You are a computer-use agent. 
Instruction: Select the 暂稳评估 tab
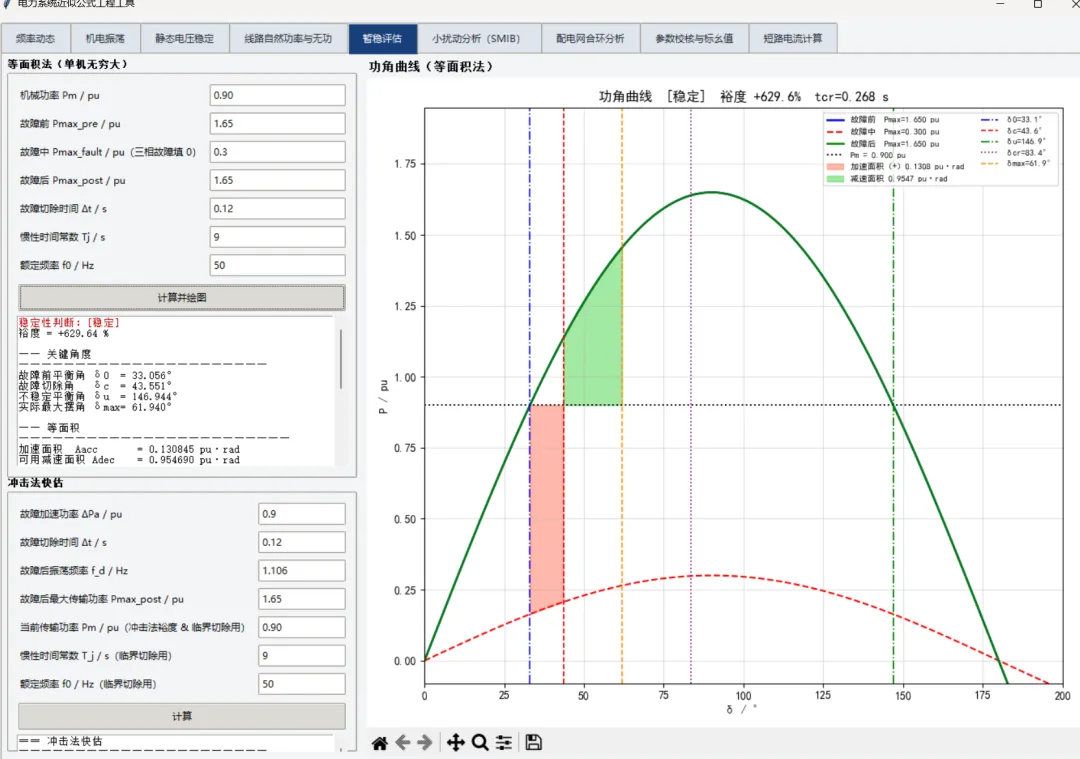pyautogui.click(x=382, y=39)
